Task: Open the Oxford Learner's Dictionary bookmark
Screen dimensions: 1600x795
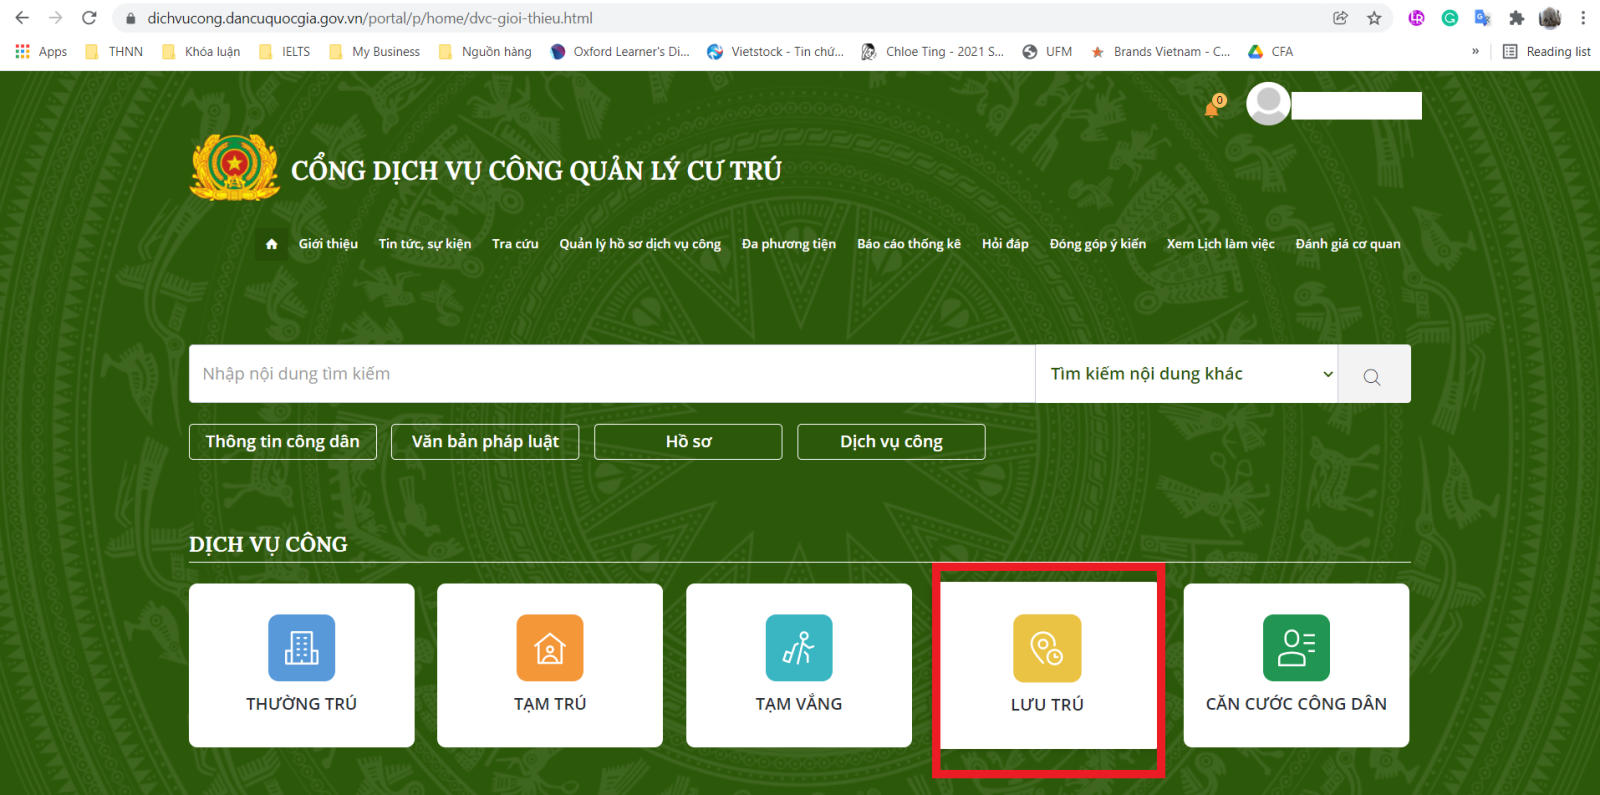Action: pyautogui.click(x=620, y=51)
